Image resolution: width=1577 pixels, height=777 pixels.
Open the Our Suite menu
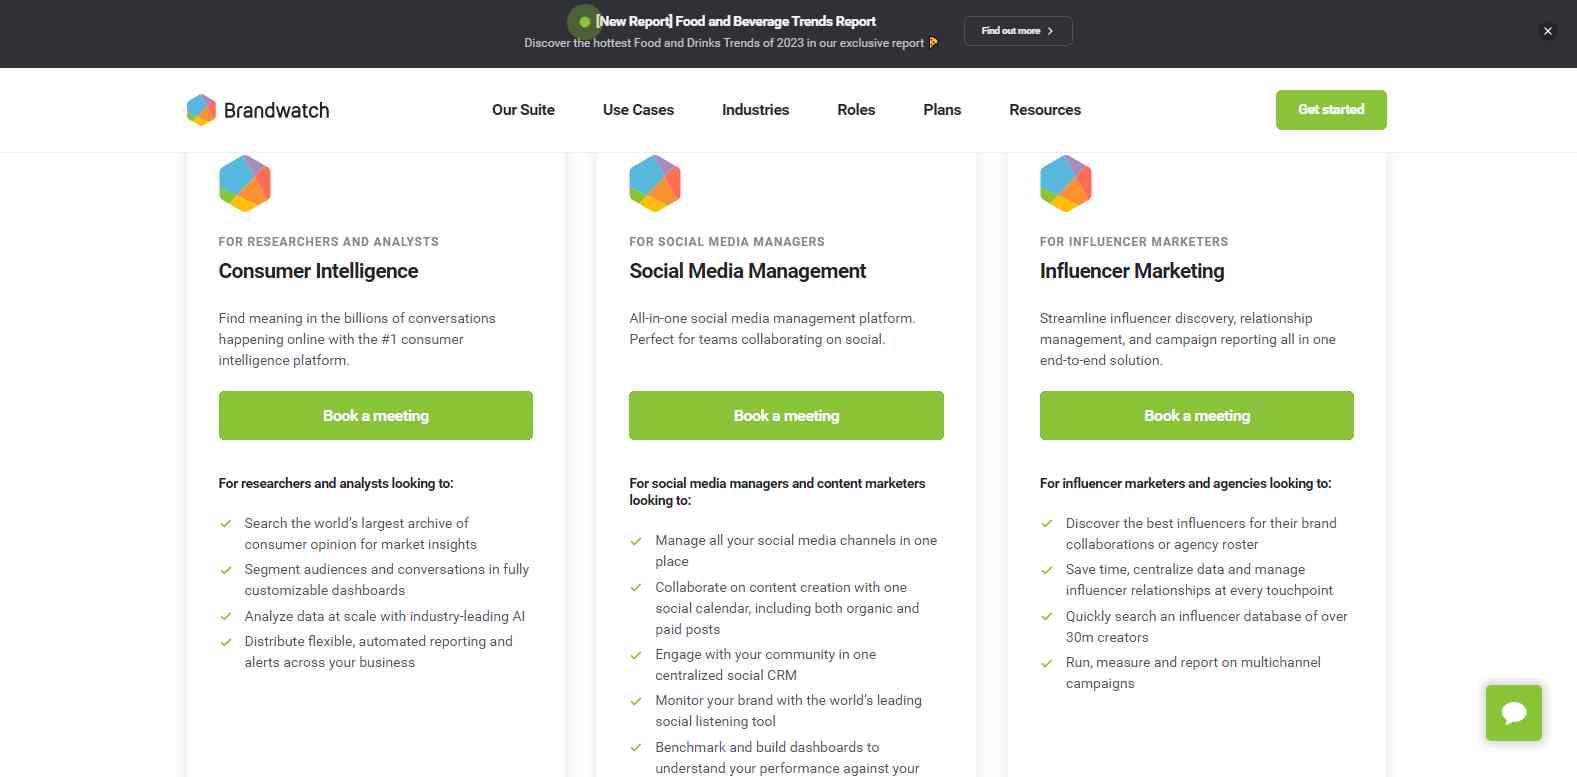(x=523, y=110)
